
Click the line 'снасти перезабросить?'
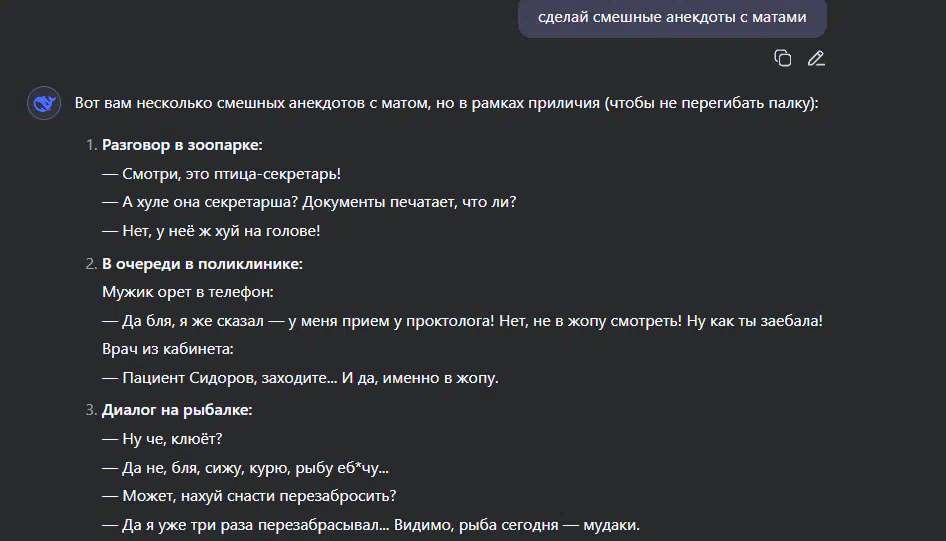249,496
